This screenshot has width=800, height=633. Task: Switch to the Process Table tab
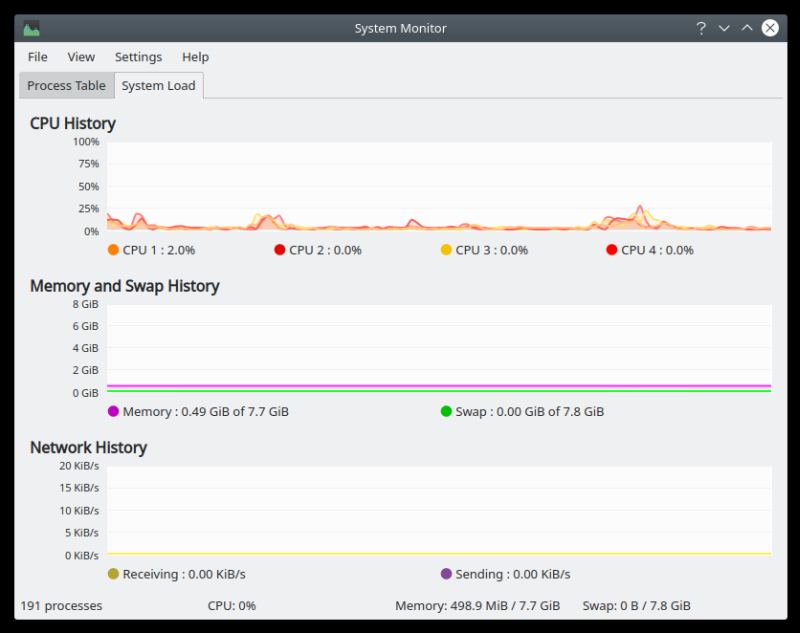[x=66, y=86]
